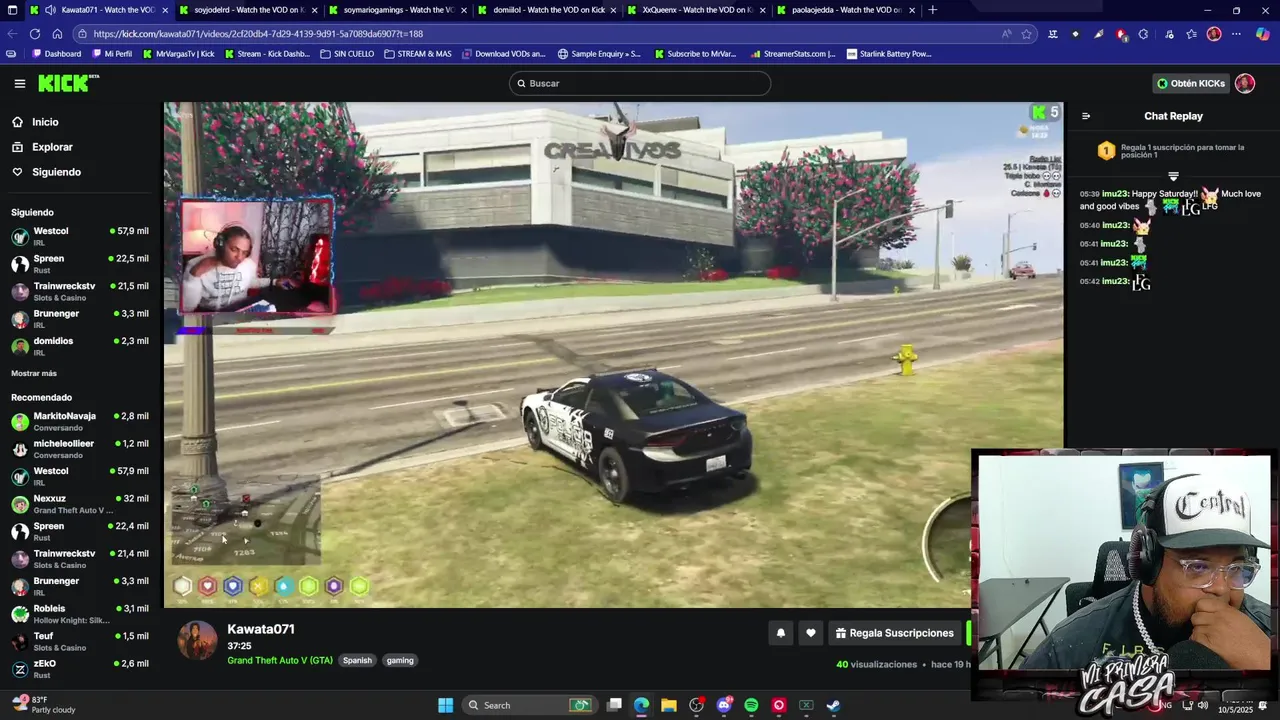Open weather widget showing 83°F
The height and width of the screenshot is (720, 1280).
(x=45, y=705)
